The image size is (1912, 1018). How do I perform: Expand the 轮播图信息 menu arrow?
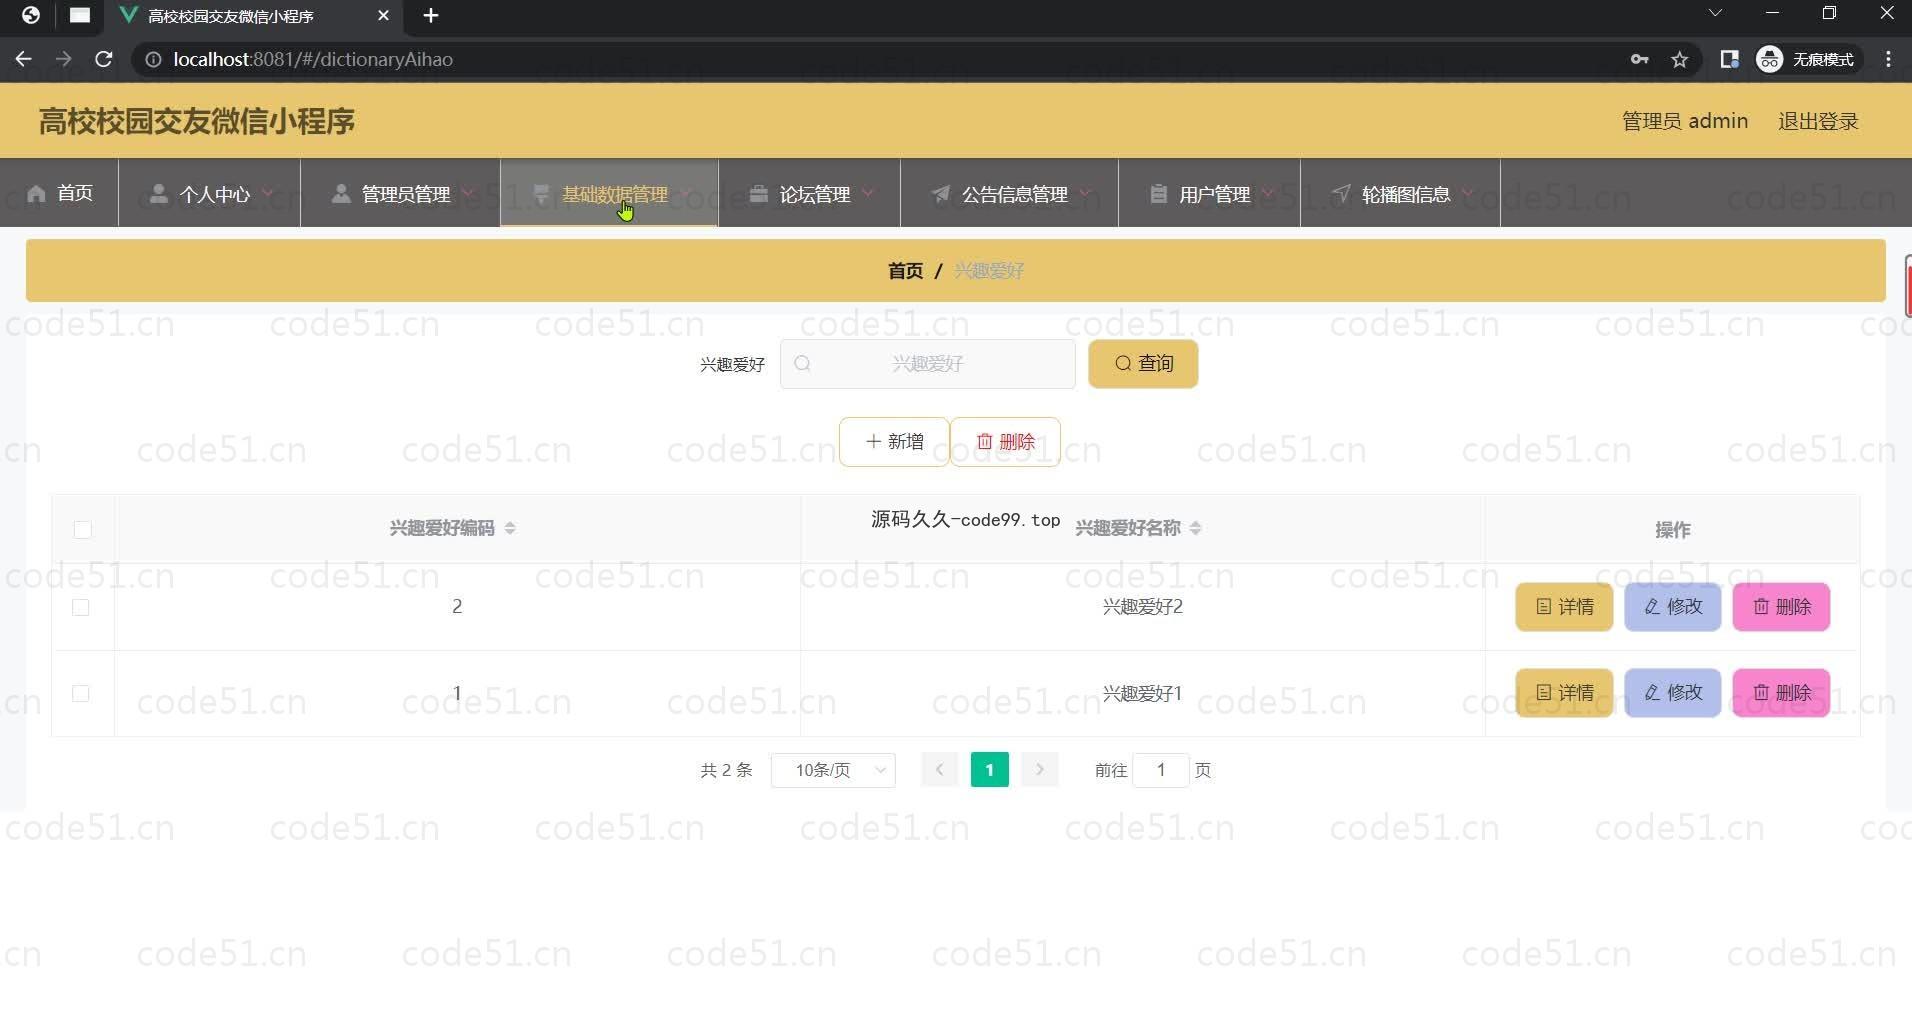pyautogui.click(x=1467, y=192)
